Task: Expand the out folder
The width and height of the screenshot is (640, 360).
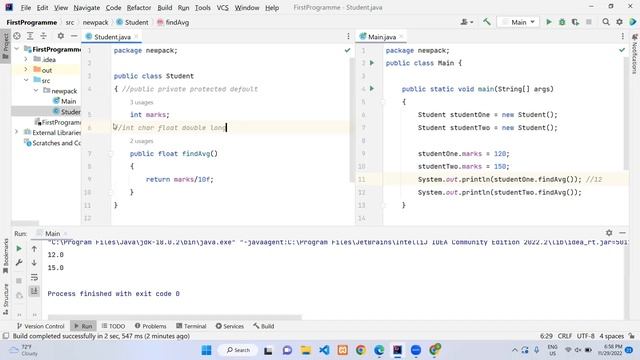Action: click(26, 70)
